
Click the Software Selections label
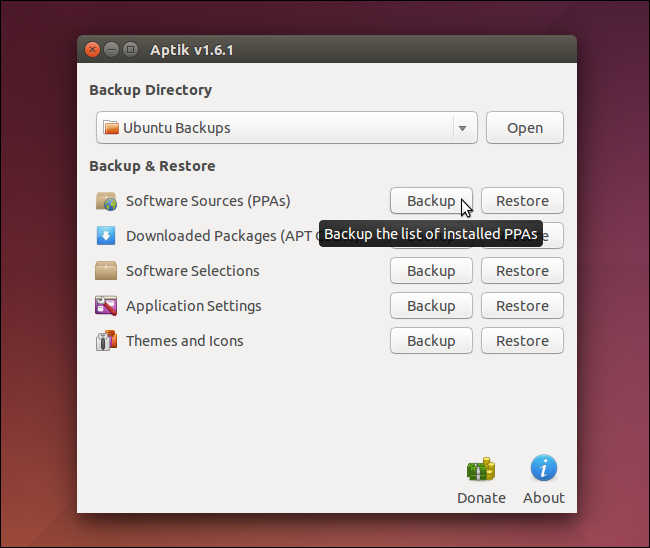[193, 271]
